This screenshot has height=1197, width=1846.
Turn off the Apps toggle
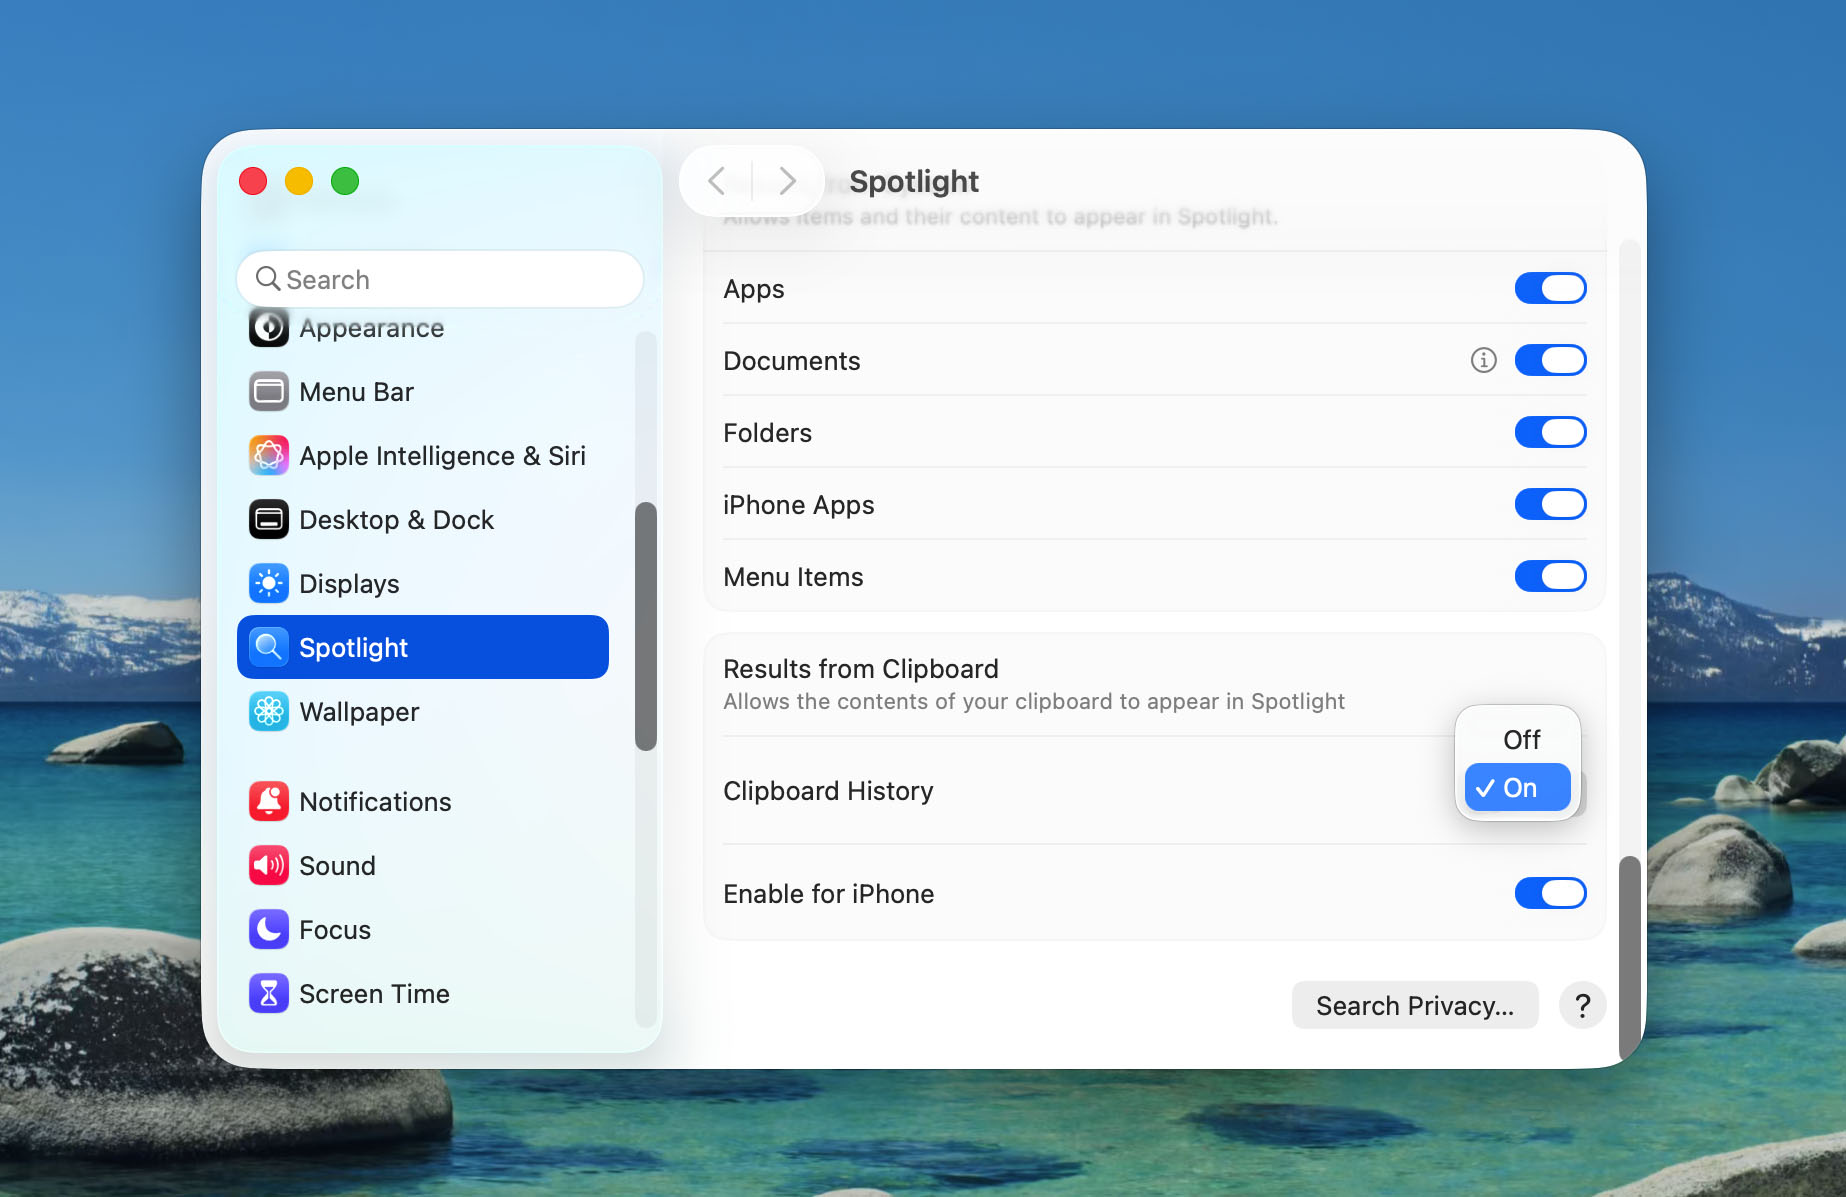pos(1550,288)
